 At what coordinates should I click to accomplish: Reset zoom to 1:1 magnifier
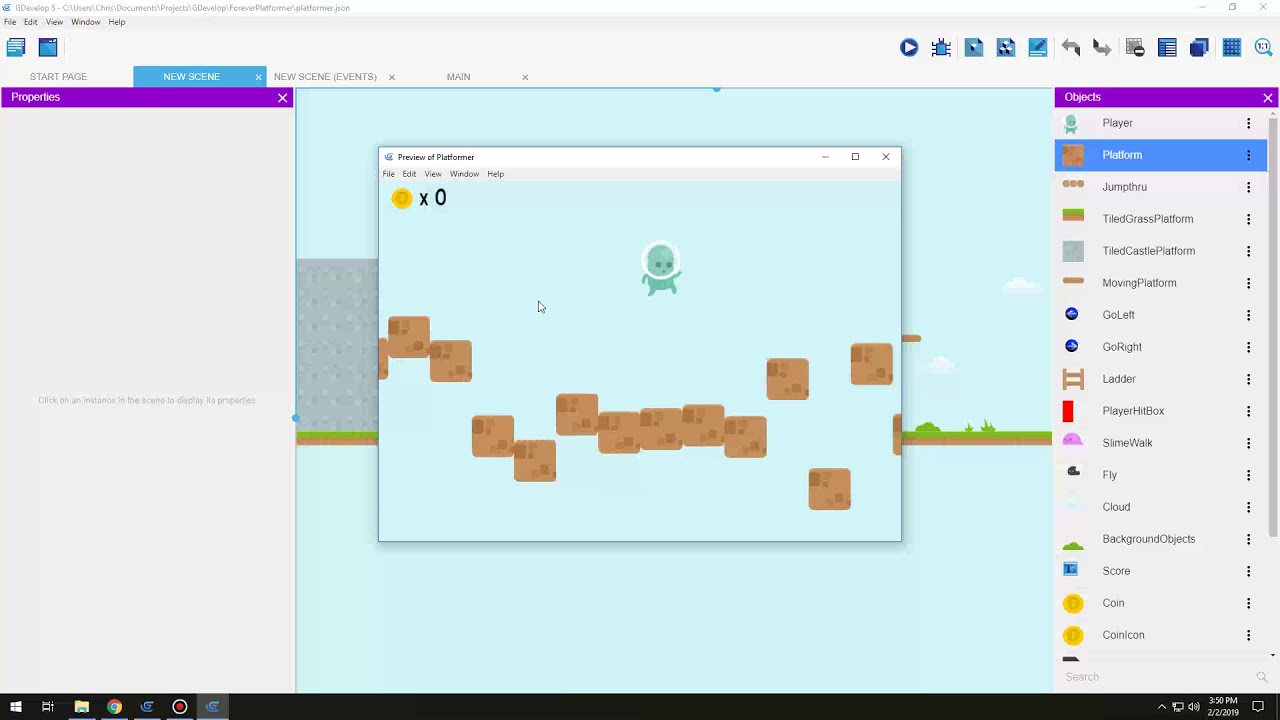point(1263,47)
